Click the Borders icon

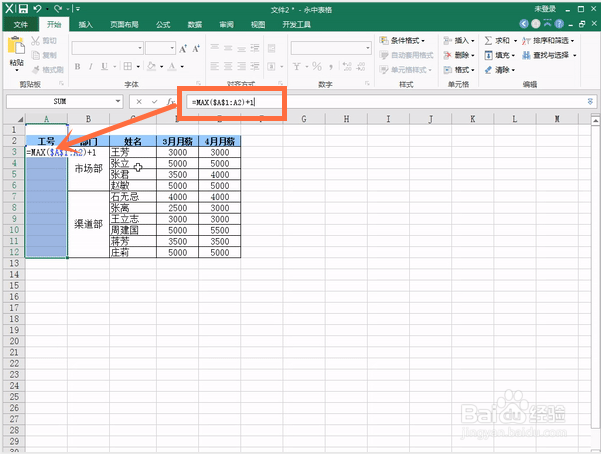tap(128, 66)
